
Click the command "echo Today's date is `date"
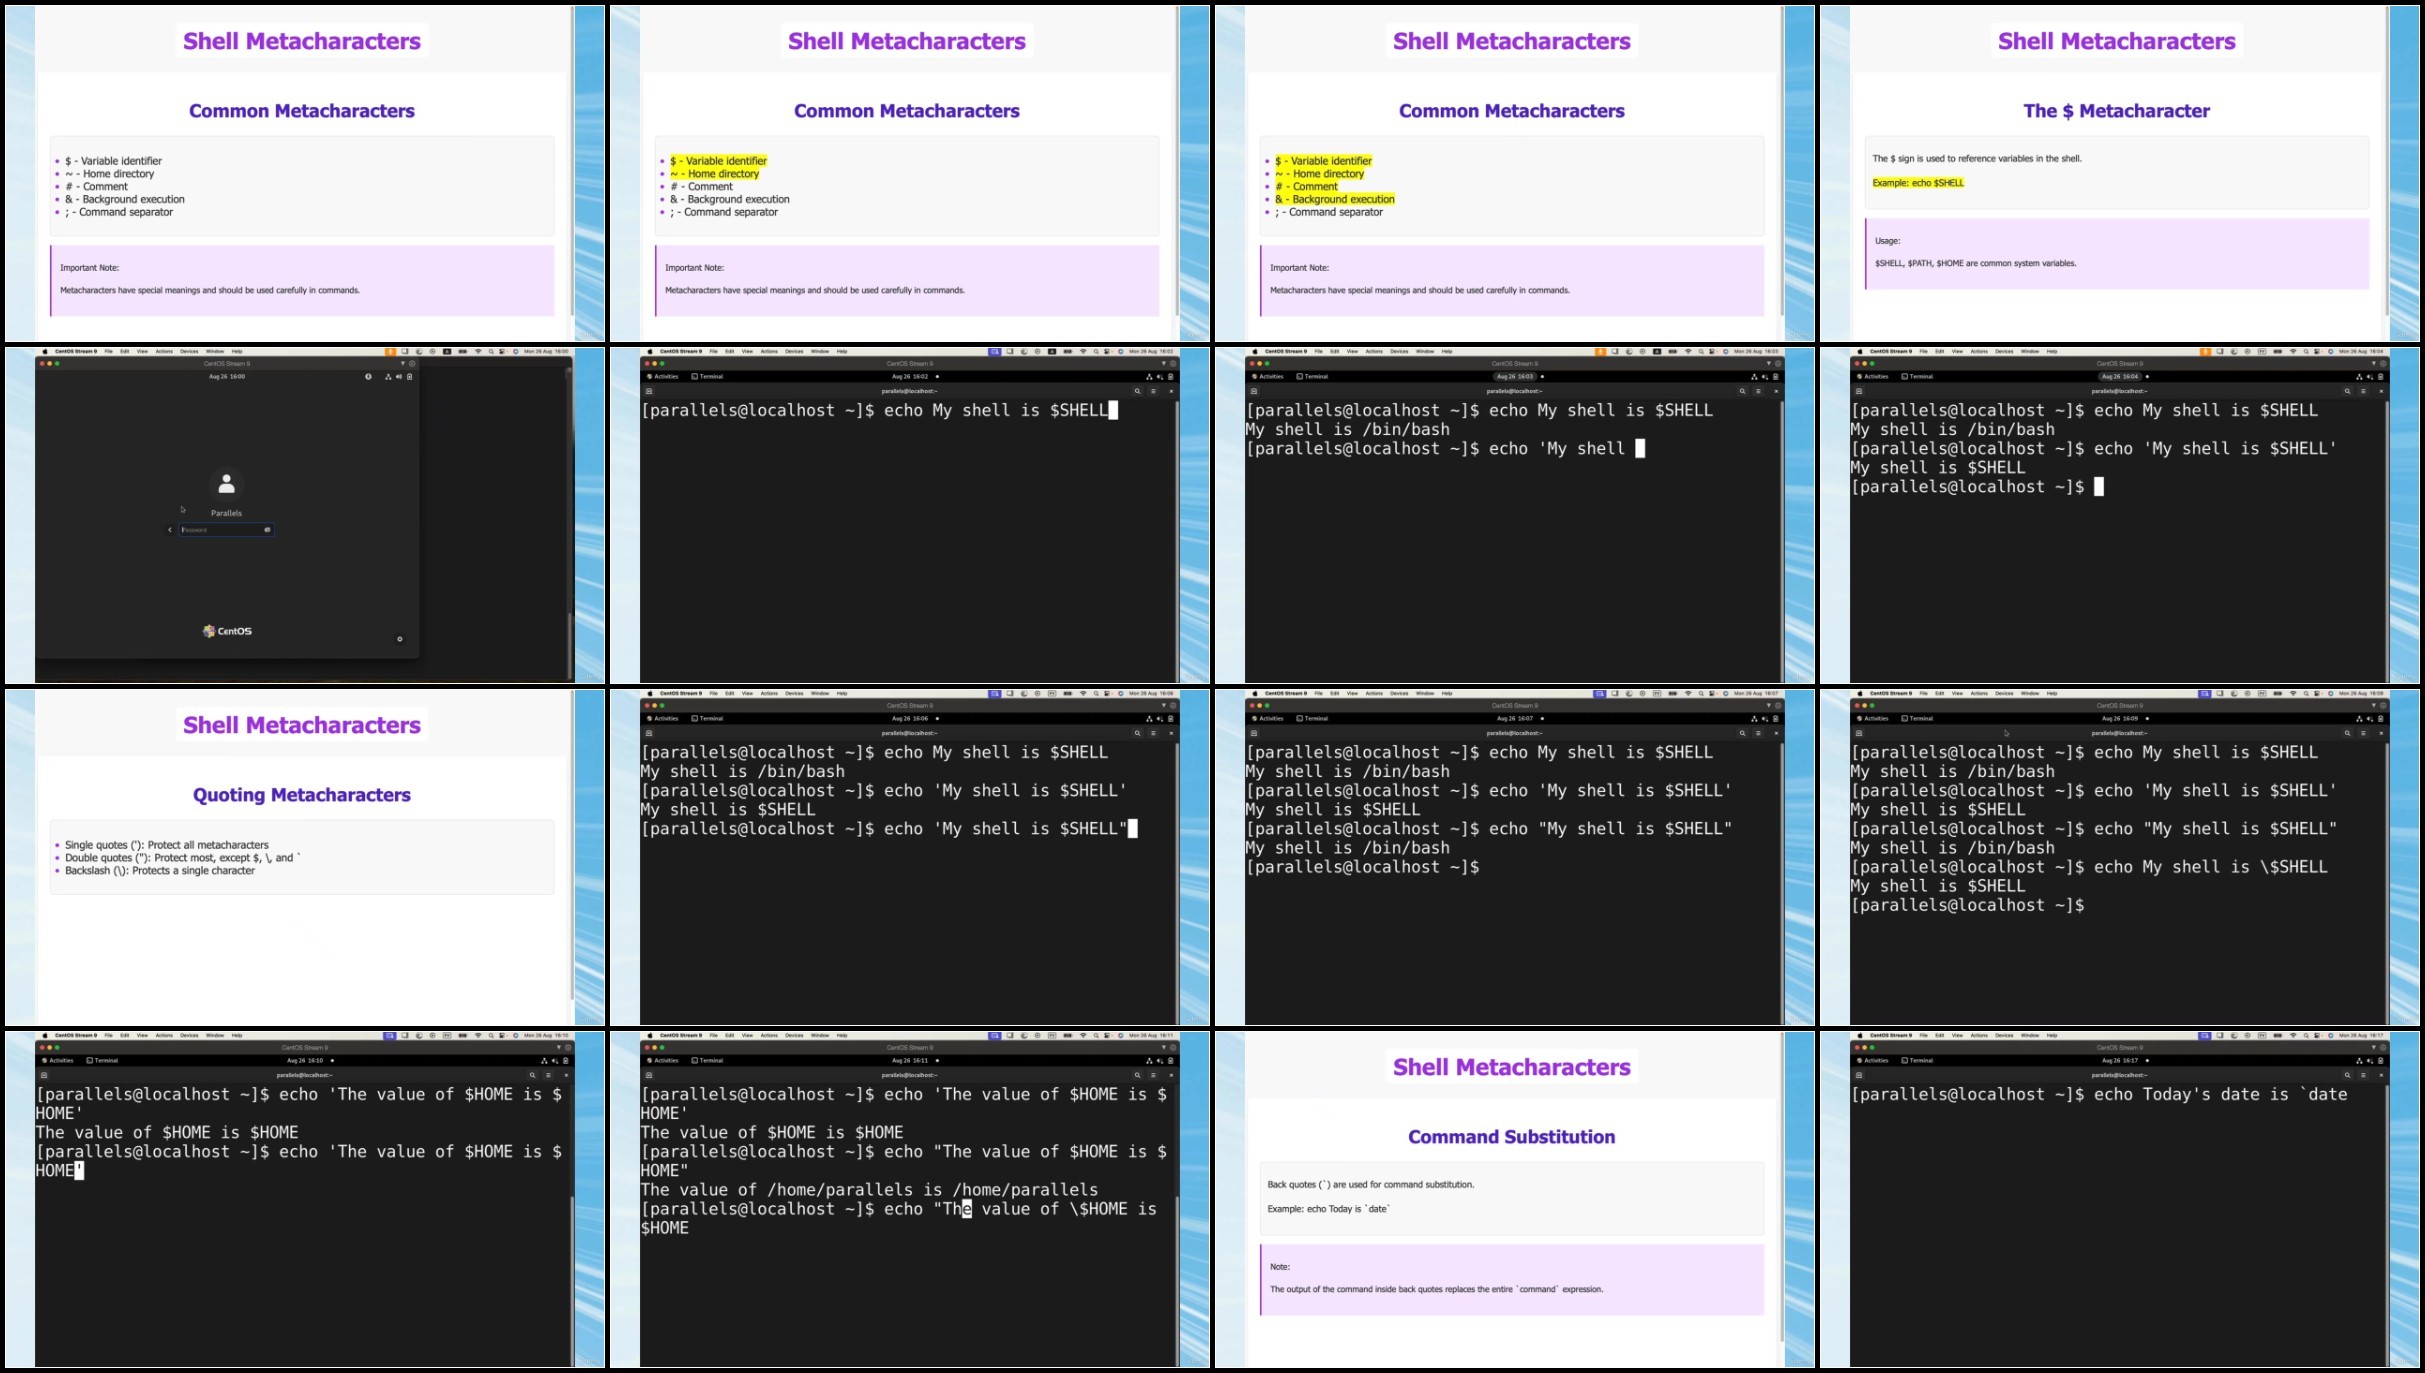point(2220,1095)
